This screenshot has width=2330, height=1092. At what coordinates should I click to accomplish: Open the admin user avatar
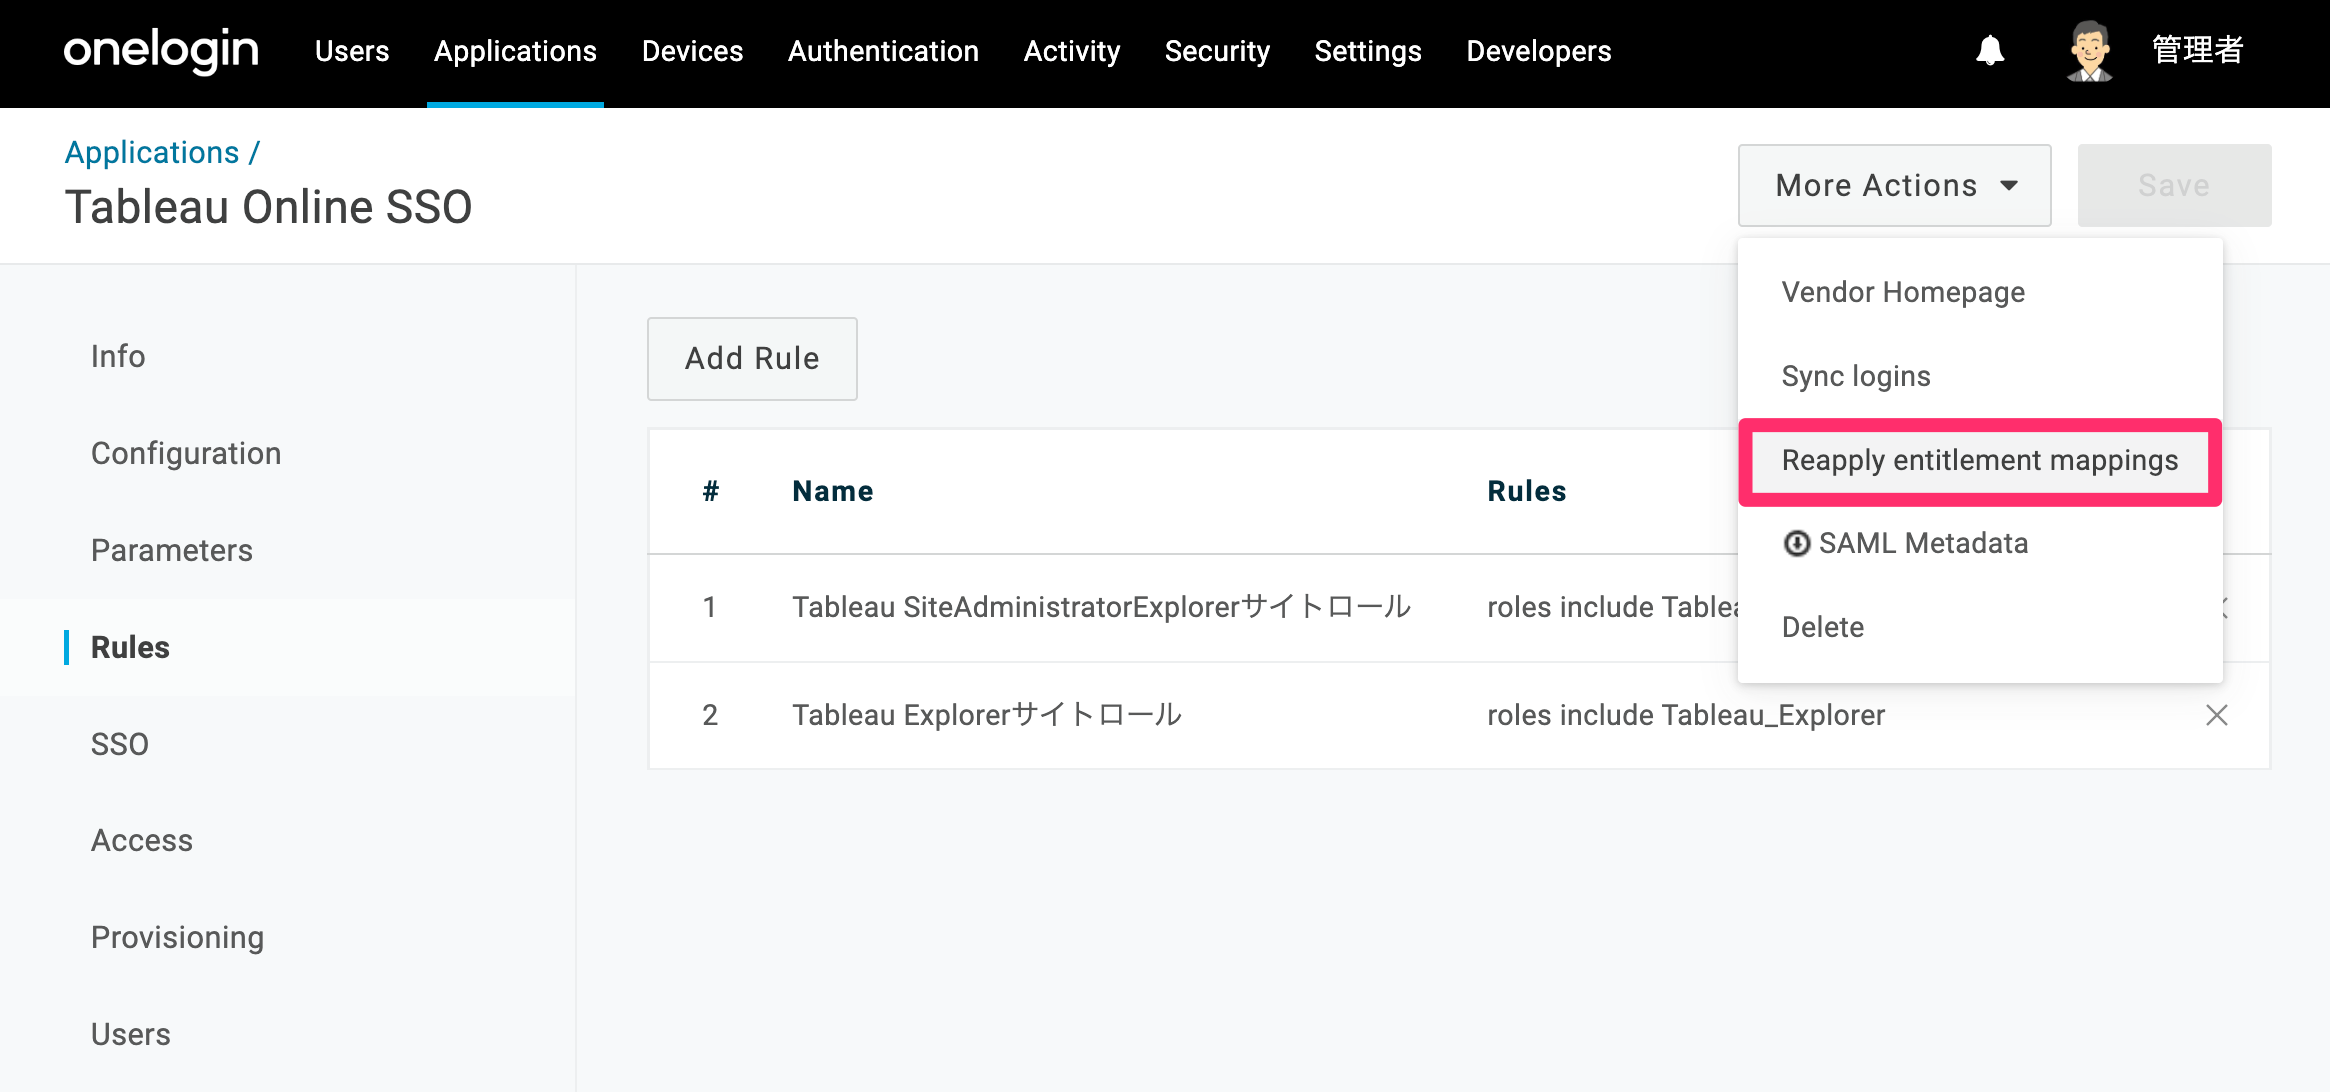click(2089, 51)
